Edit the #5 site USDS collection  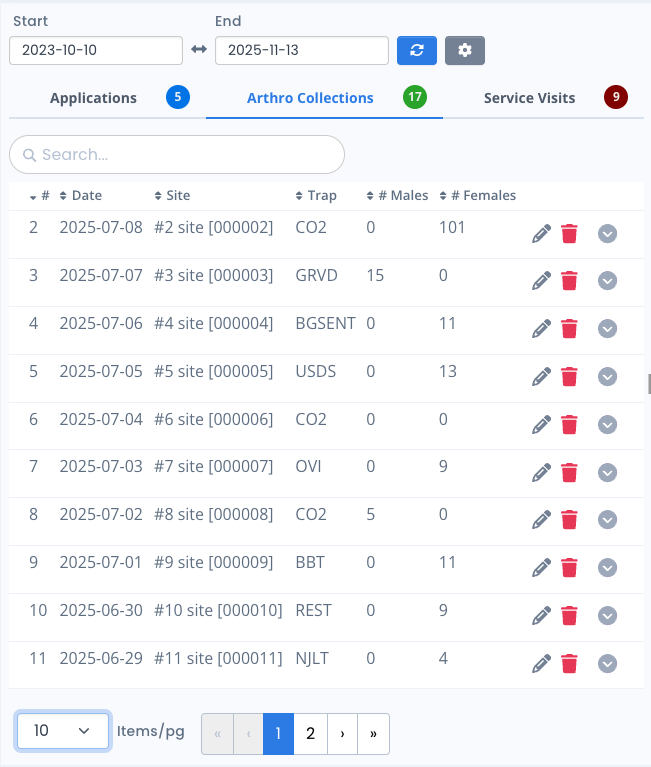click(x=541, y=377)
